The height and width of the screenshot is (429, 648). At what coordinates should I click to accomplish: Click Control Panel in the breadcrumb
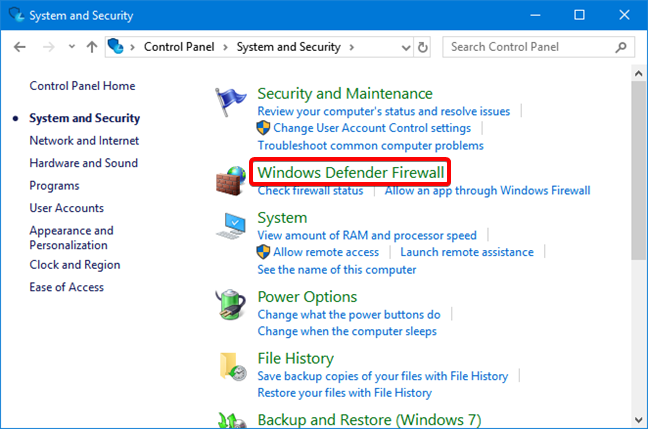click(179, 47)
